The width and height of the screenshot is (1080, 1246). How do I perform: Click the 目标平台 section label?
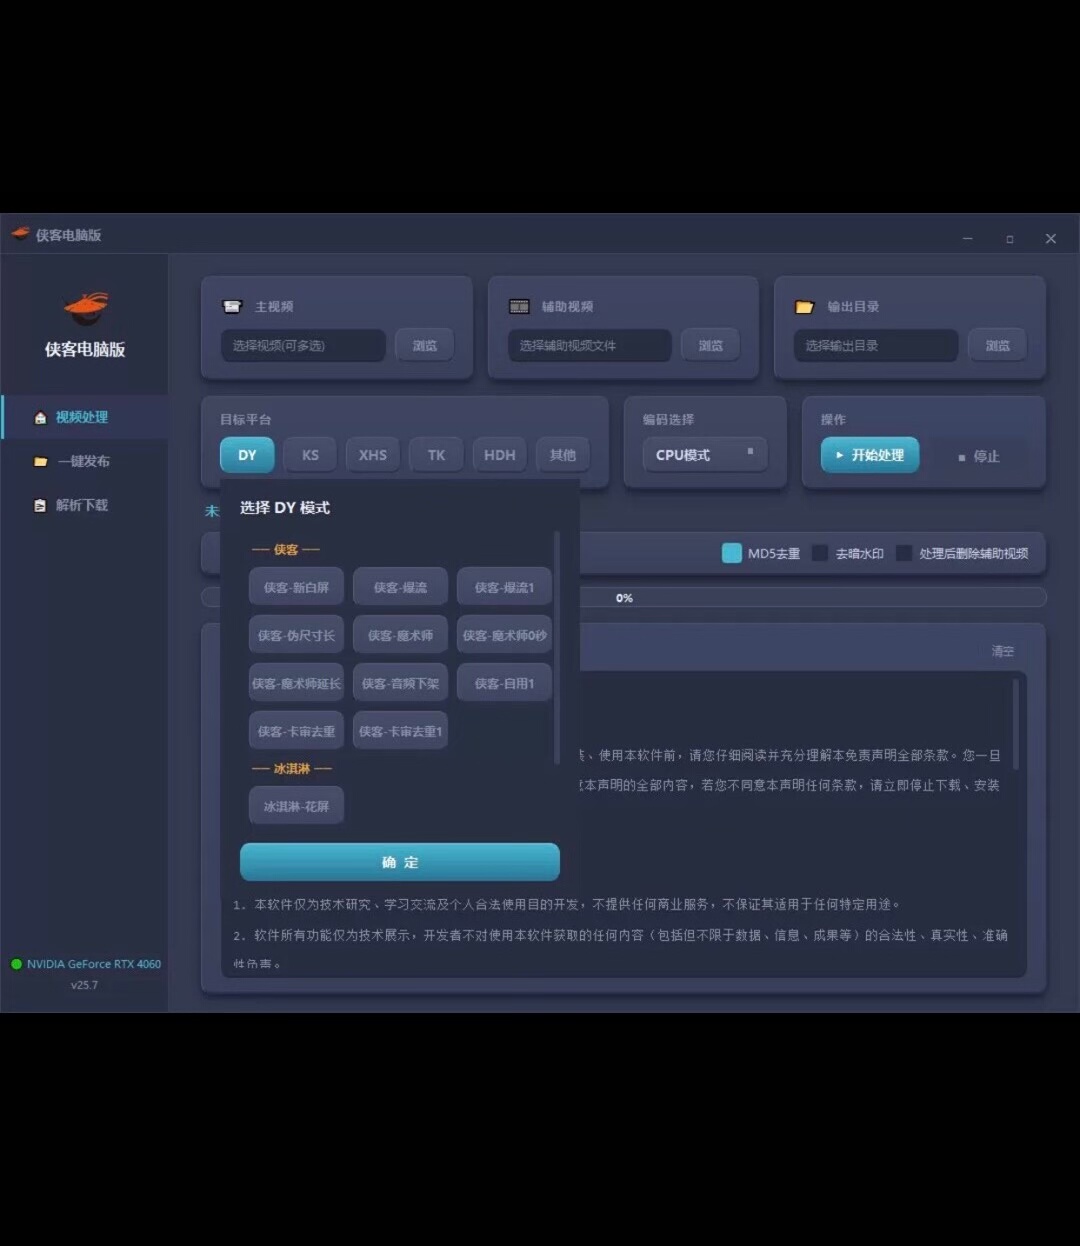pos(246,419)
